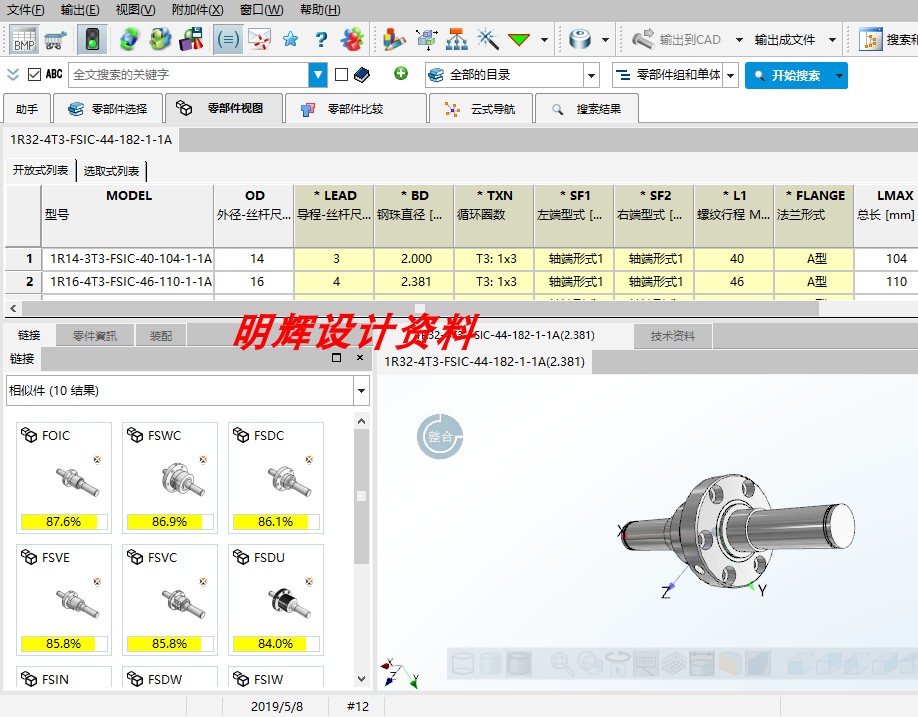Open the 窗口(W) menu
This screenshot has height=717, width=918.
(x=261, y=10)
